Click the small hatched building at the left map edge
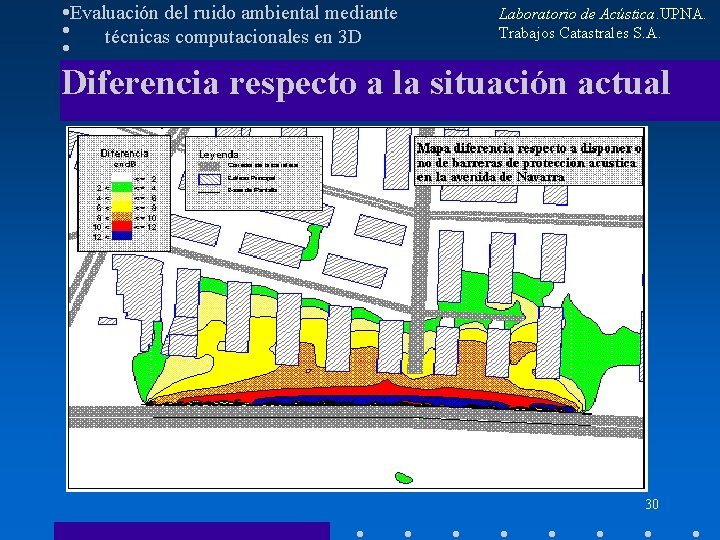The height and width of the screenshot is (540, 720). click(x=107, y=321)
